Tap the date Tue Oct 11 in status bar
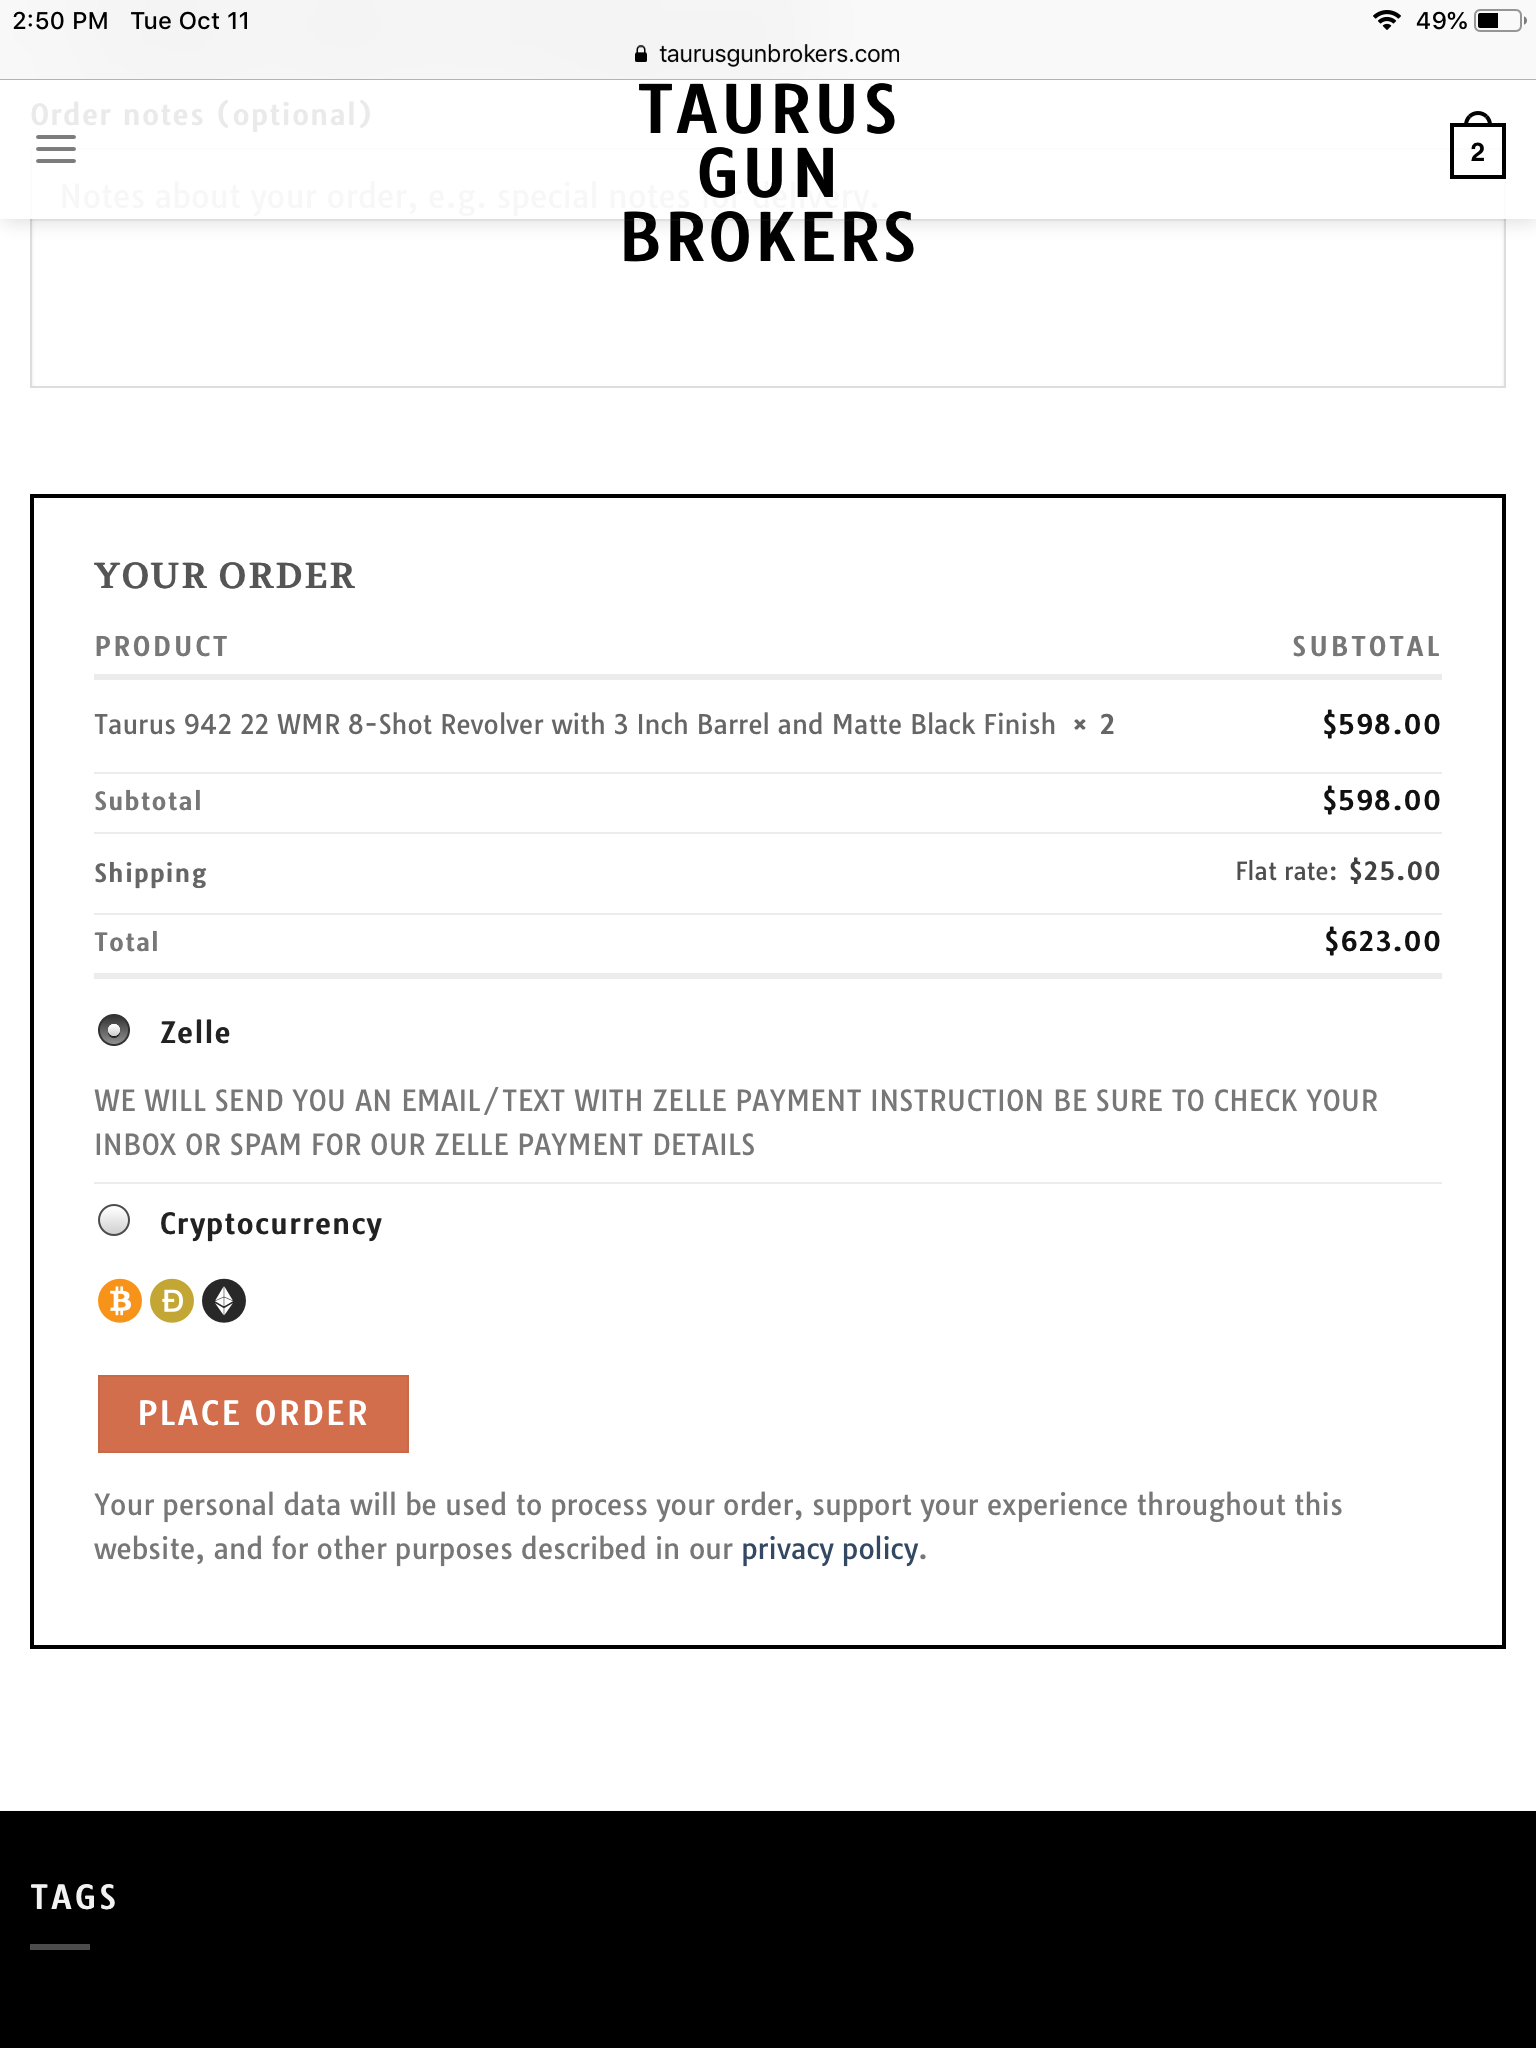The image size is (1536, 2048). [x=190, y=21]
